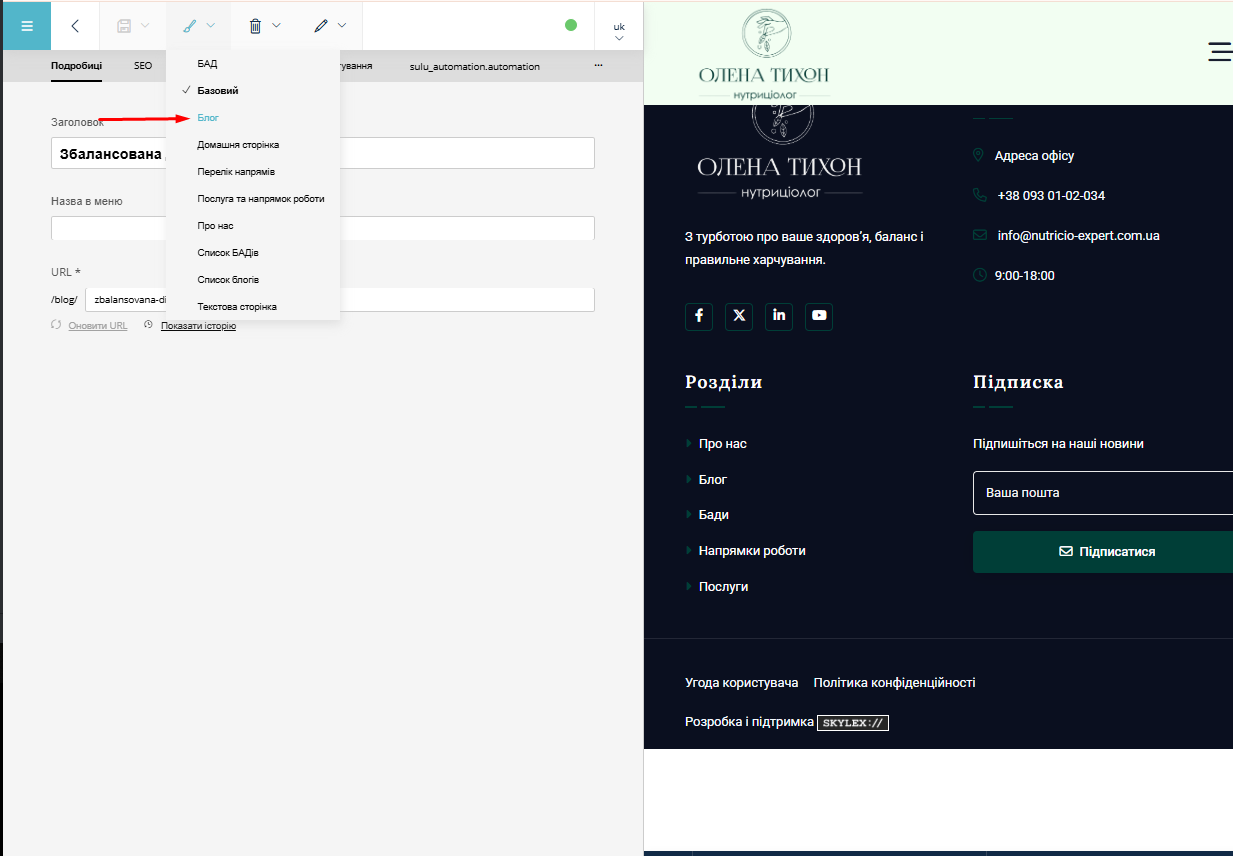Click the save disk icon
This screenshot has width=1233, height=856.
[x=124, y=25]
